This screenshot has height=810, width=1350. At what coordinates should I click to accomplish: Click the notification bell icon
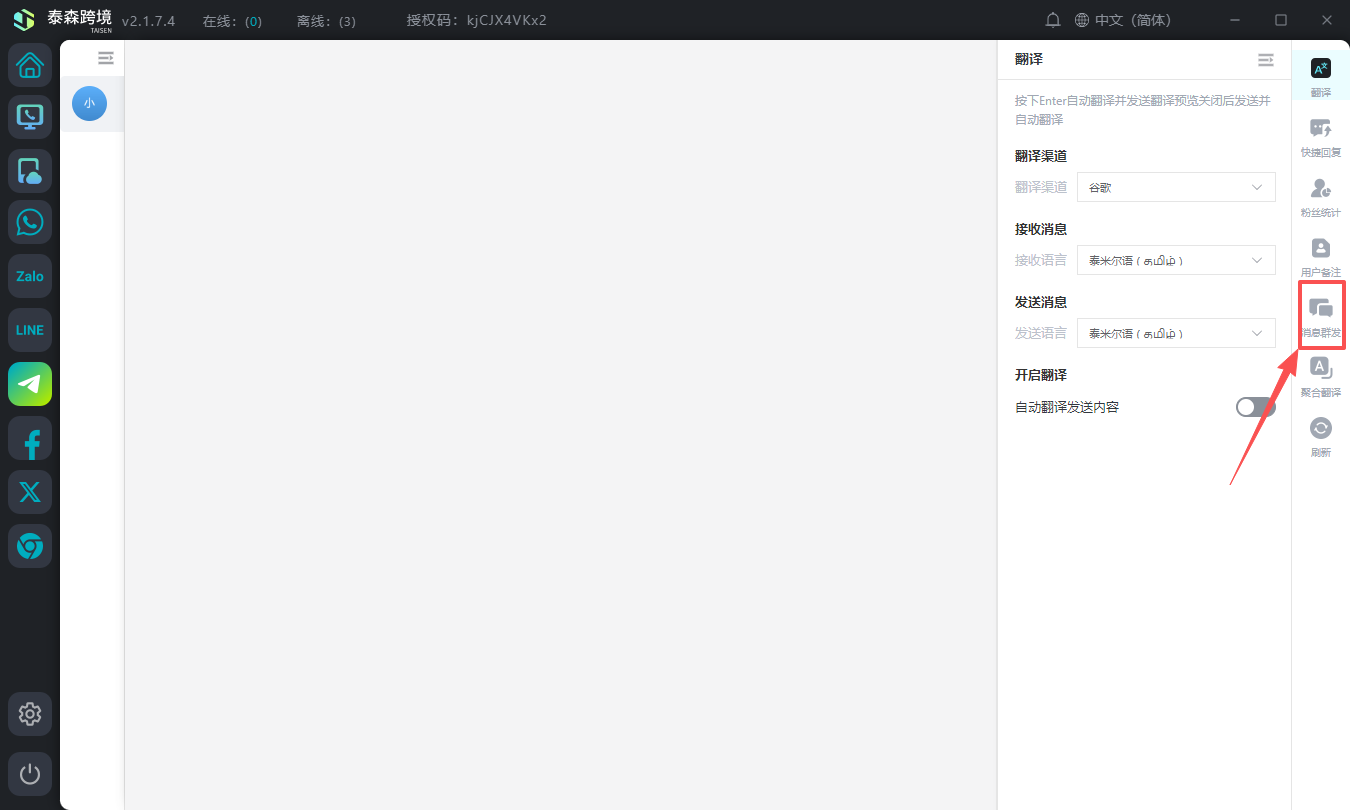point(1053,20)
